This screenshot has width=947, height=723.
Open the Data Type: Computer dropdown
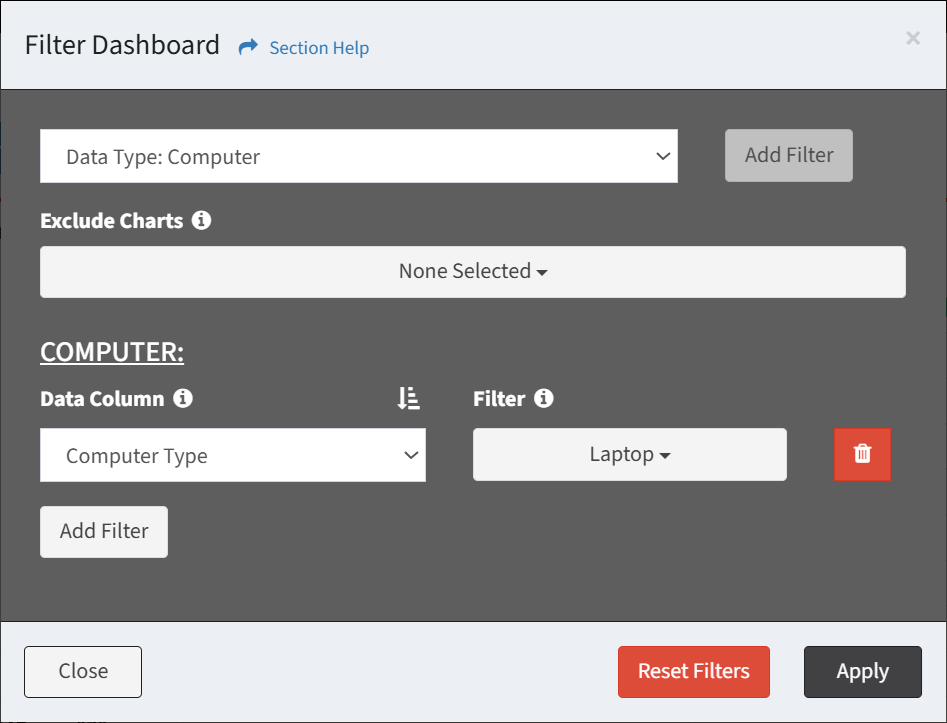click(x=359, y=156)
